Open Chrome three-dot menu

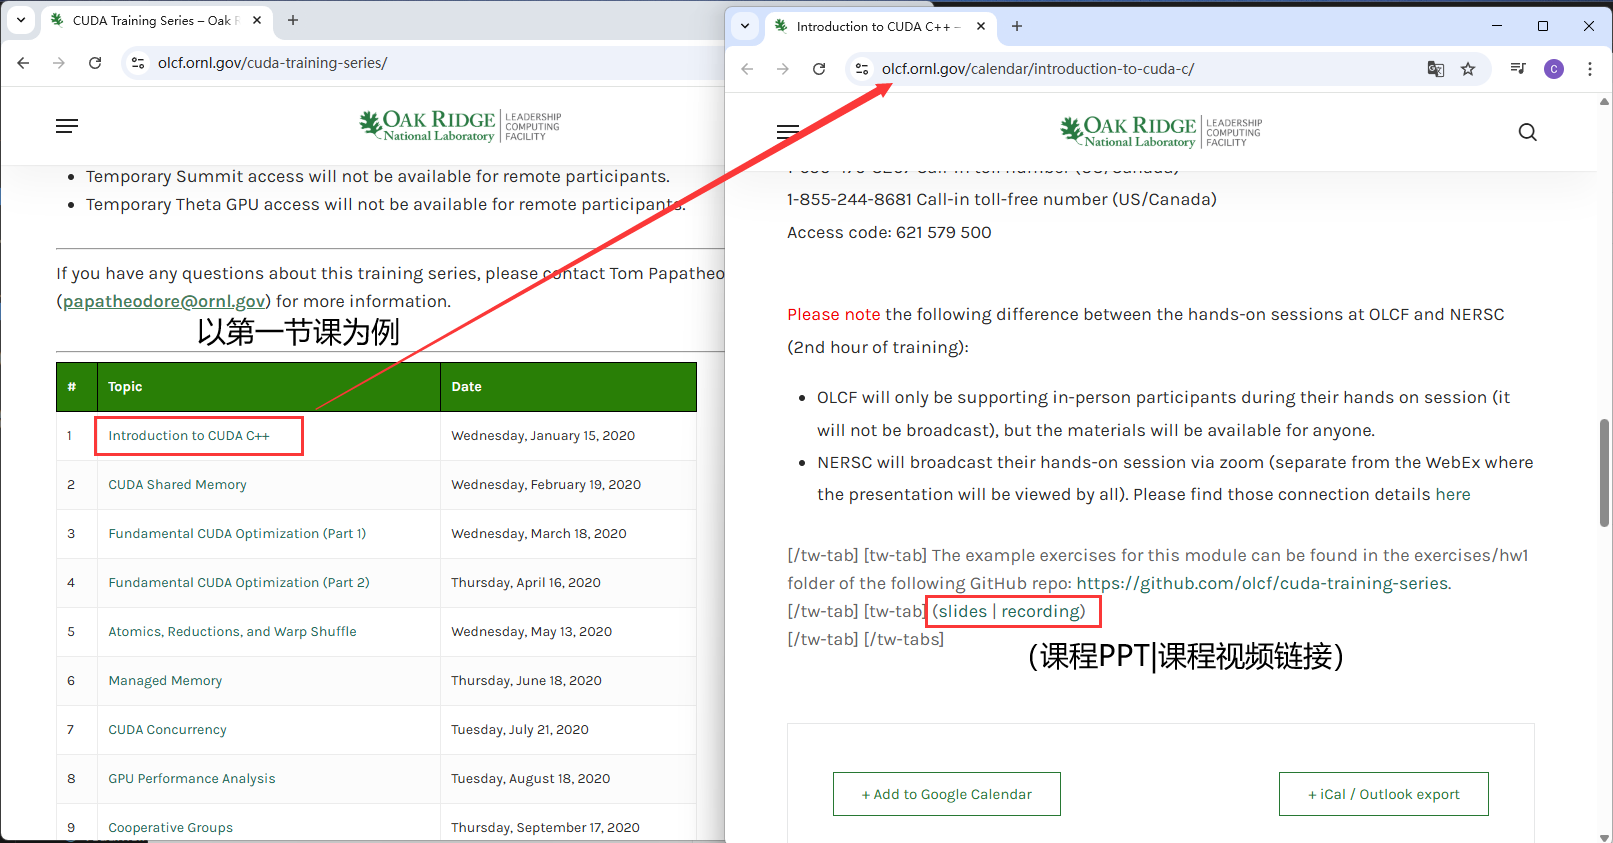click(1590, 69)
